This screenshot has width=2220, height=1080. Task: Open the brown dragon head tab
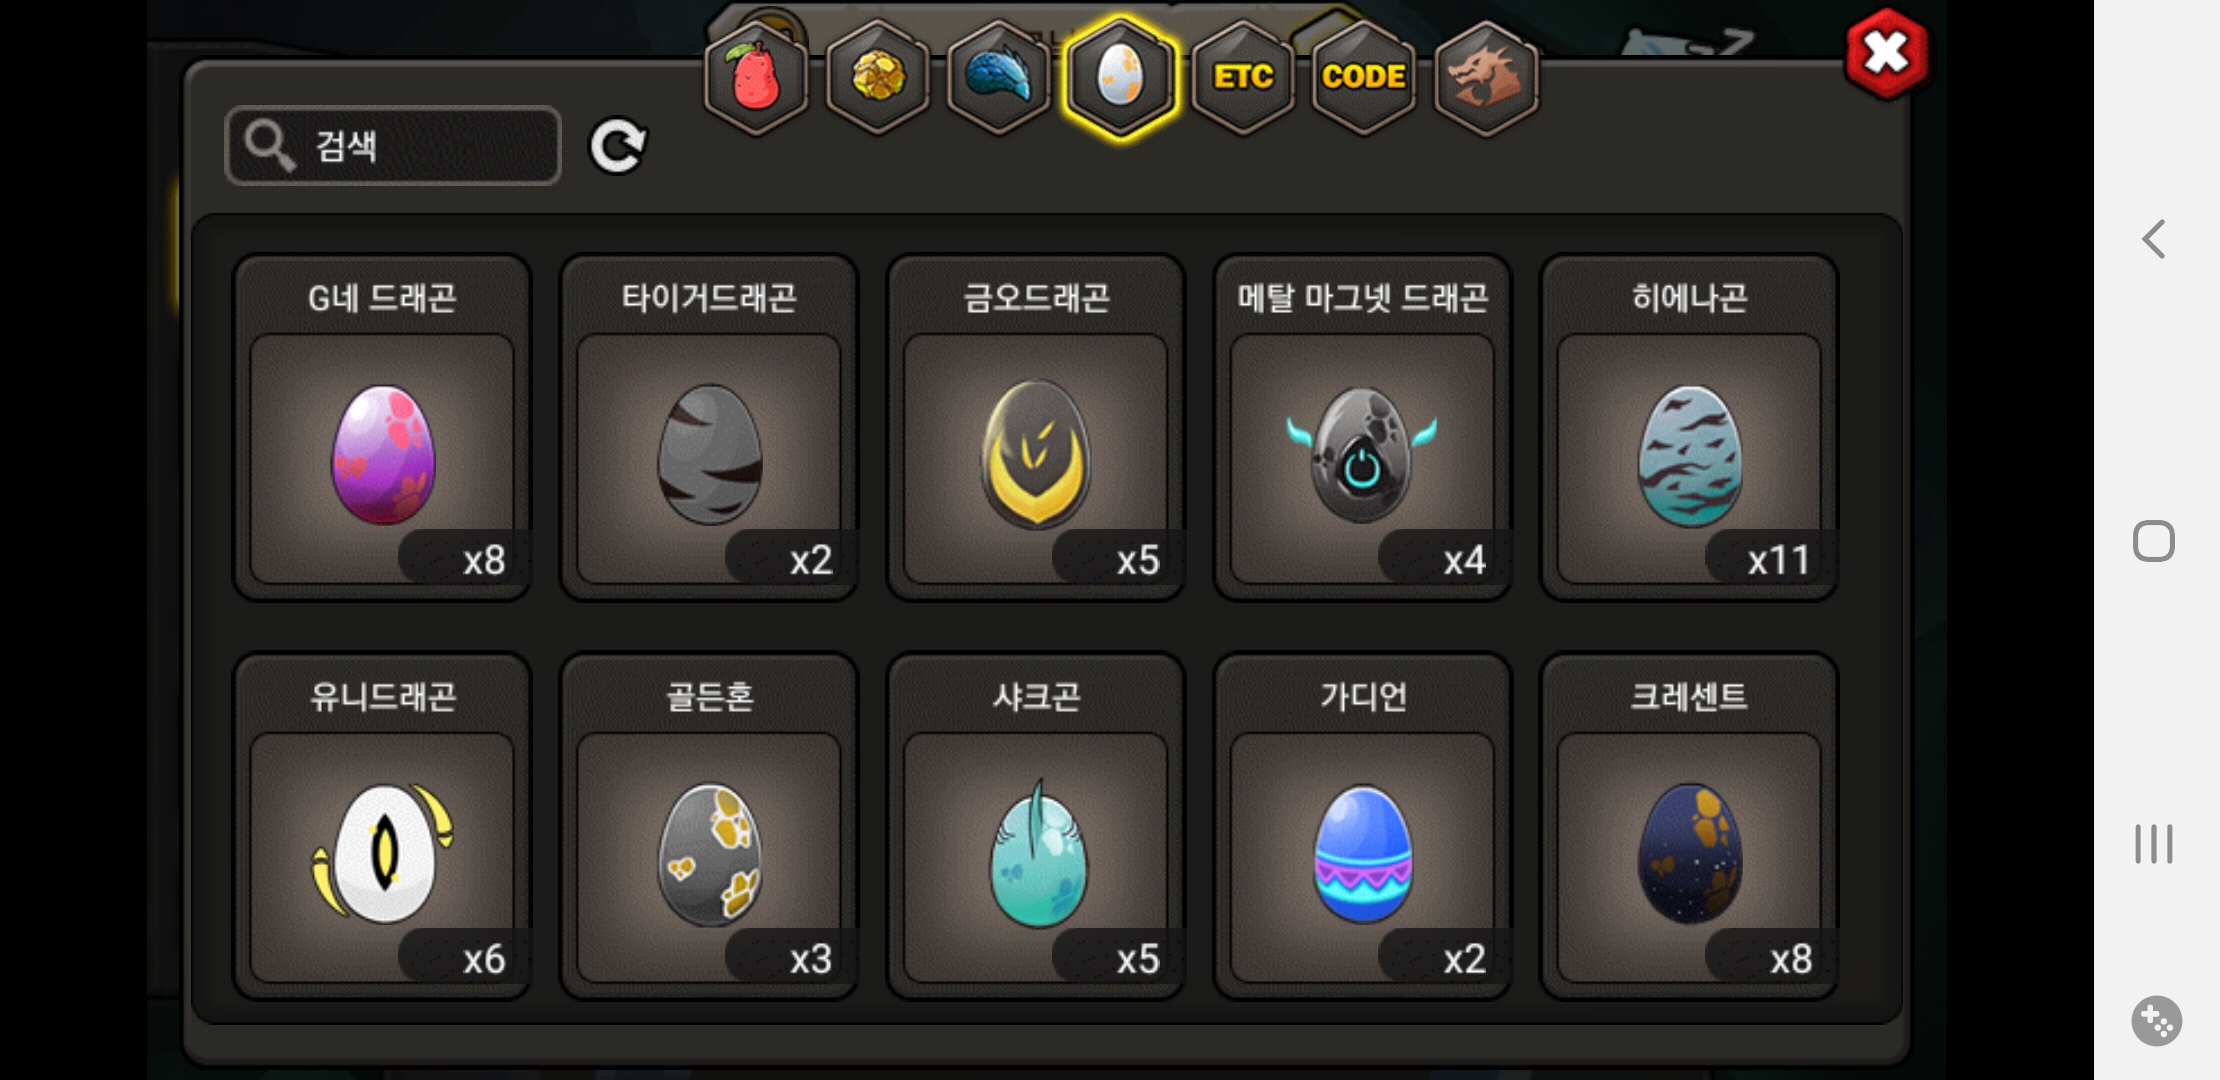tap(1486, 78)
